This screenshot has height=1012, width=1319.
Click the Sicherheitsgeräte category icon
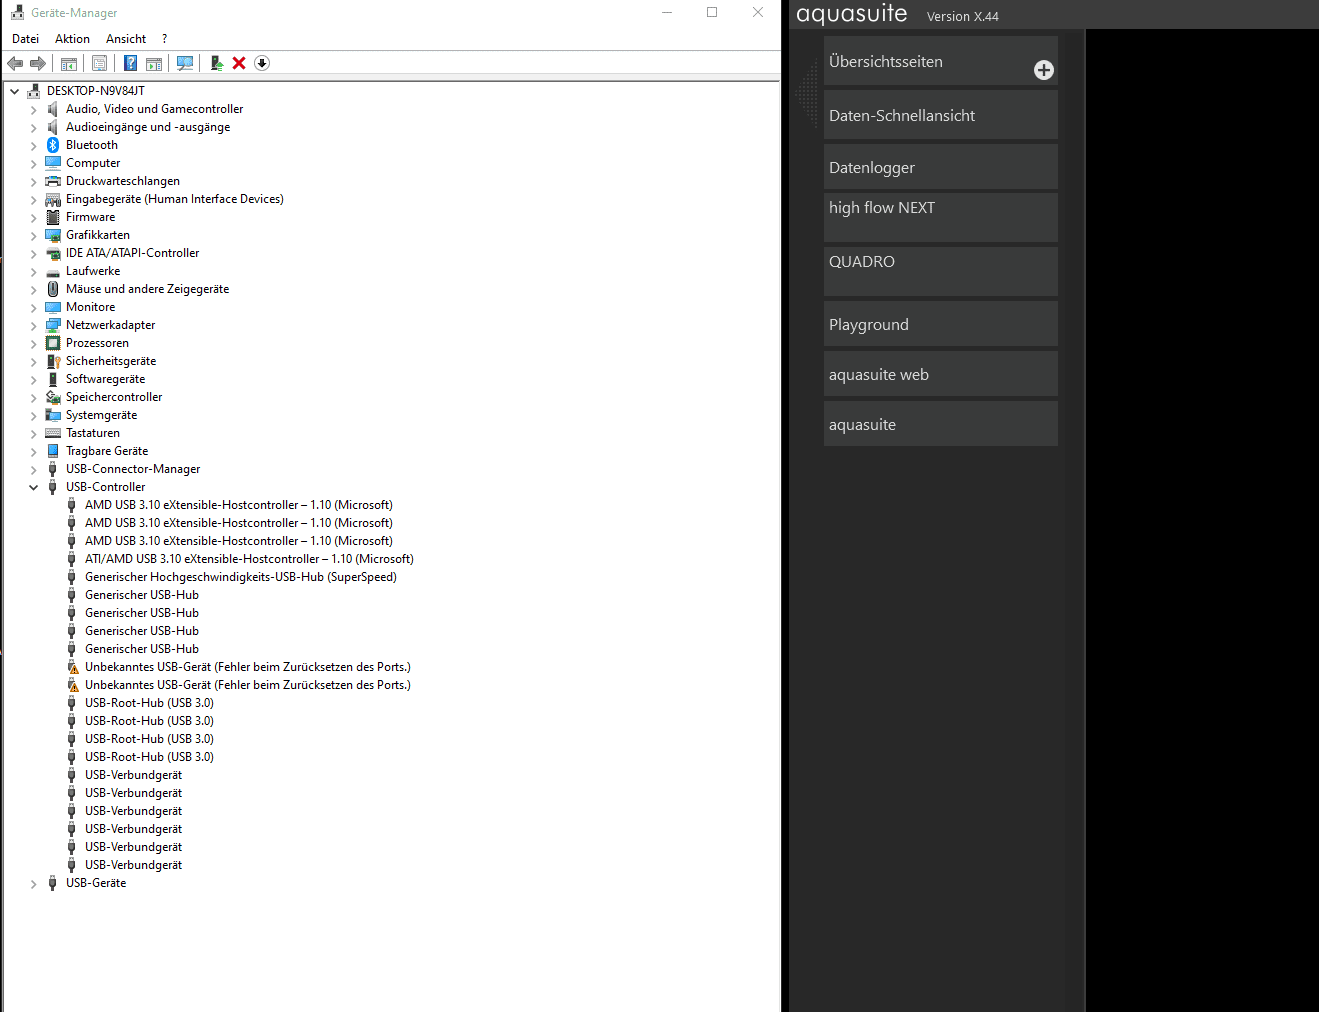[53, 361]
